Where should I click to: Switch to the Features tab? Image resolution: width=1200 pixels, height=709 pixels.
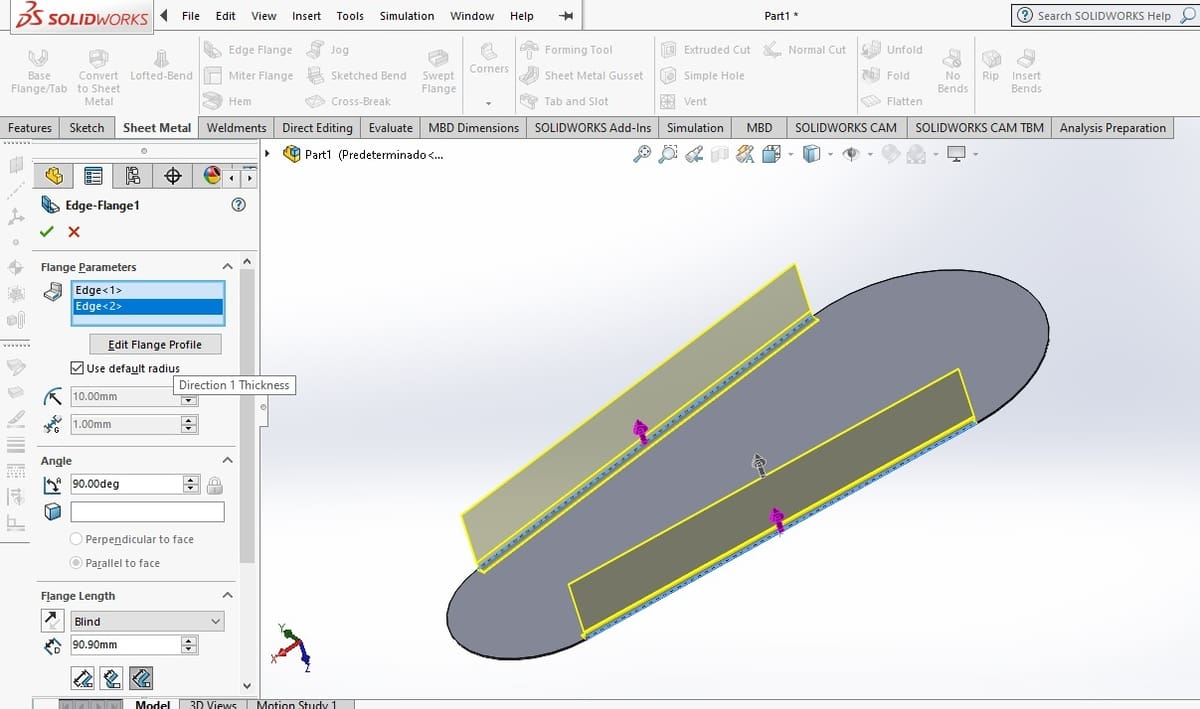click(x=30, y=128)
